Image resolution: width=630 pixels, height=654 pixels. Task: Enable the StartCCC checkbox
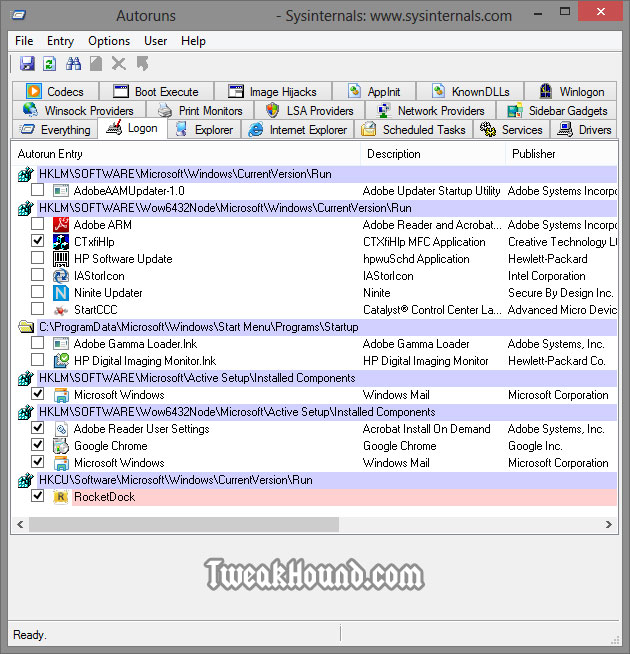(x=38, y=309)
